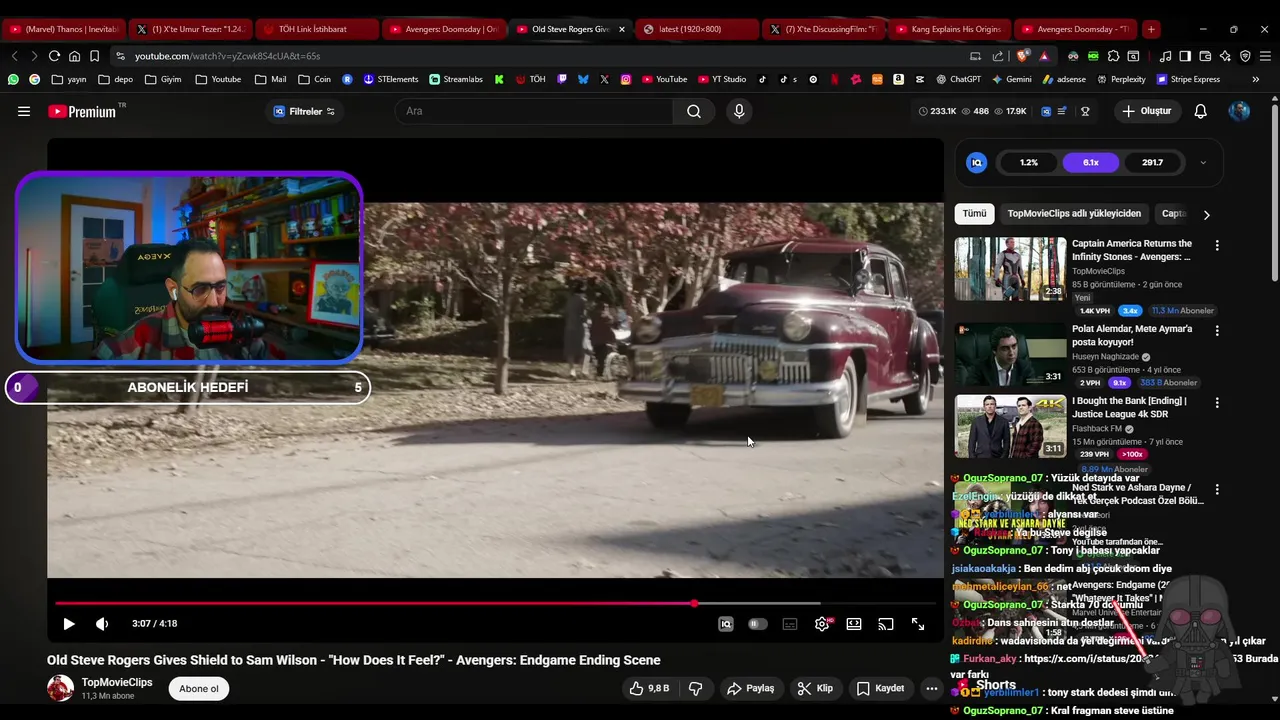The height and width of the screenshot is (720, 1280).
Task: Open the ChatGPT bookmark
Action: (958, 79)
